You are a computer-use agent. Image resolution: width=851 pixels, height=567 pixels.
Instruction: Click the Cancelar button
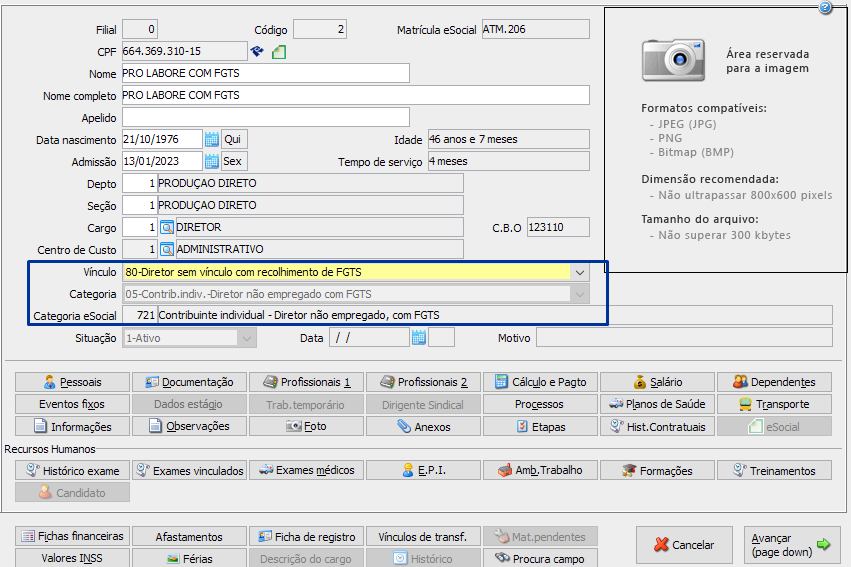pyautogui.click(x=684, y=545)
